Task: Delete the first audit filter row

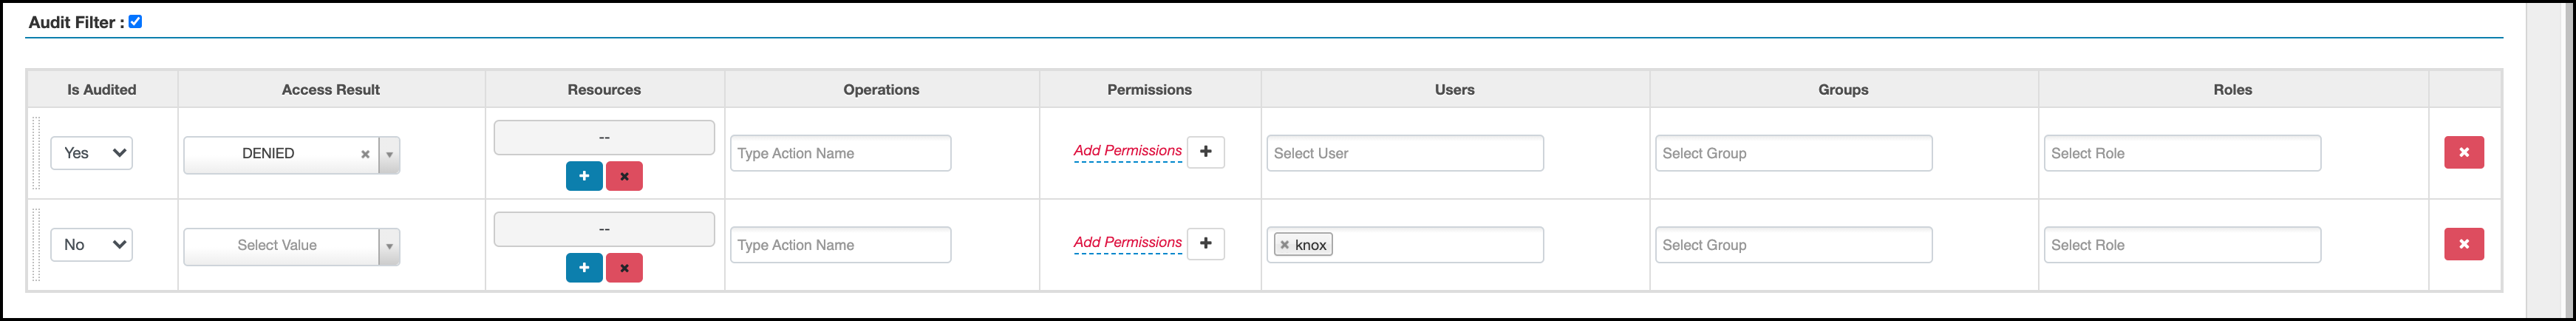Action: 2463,152
